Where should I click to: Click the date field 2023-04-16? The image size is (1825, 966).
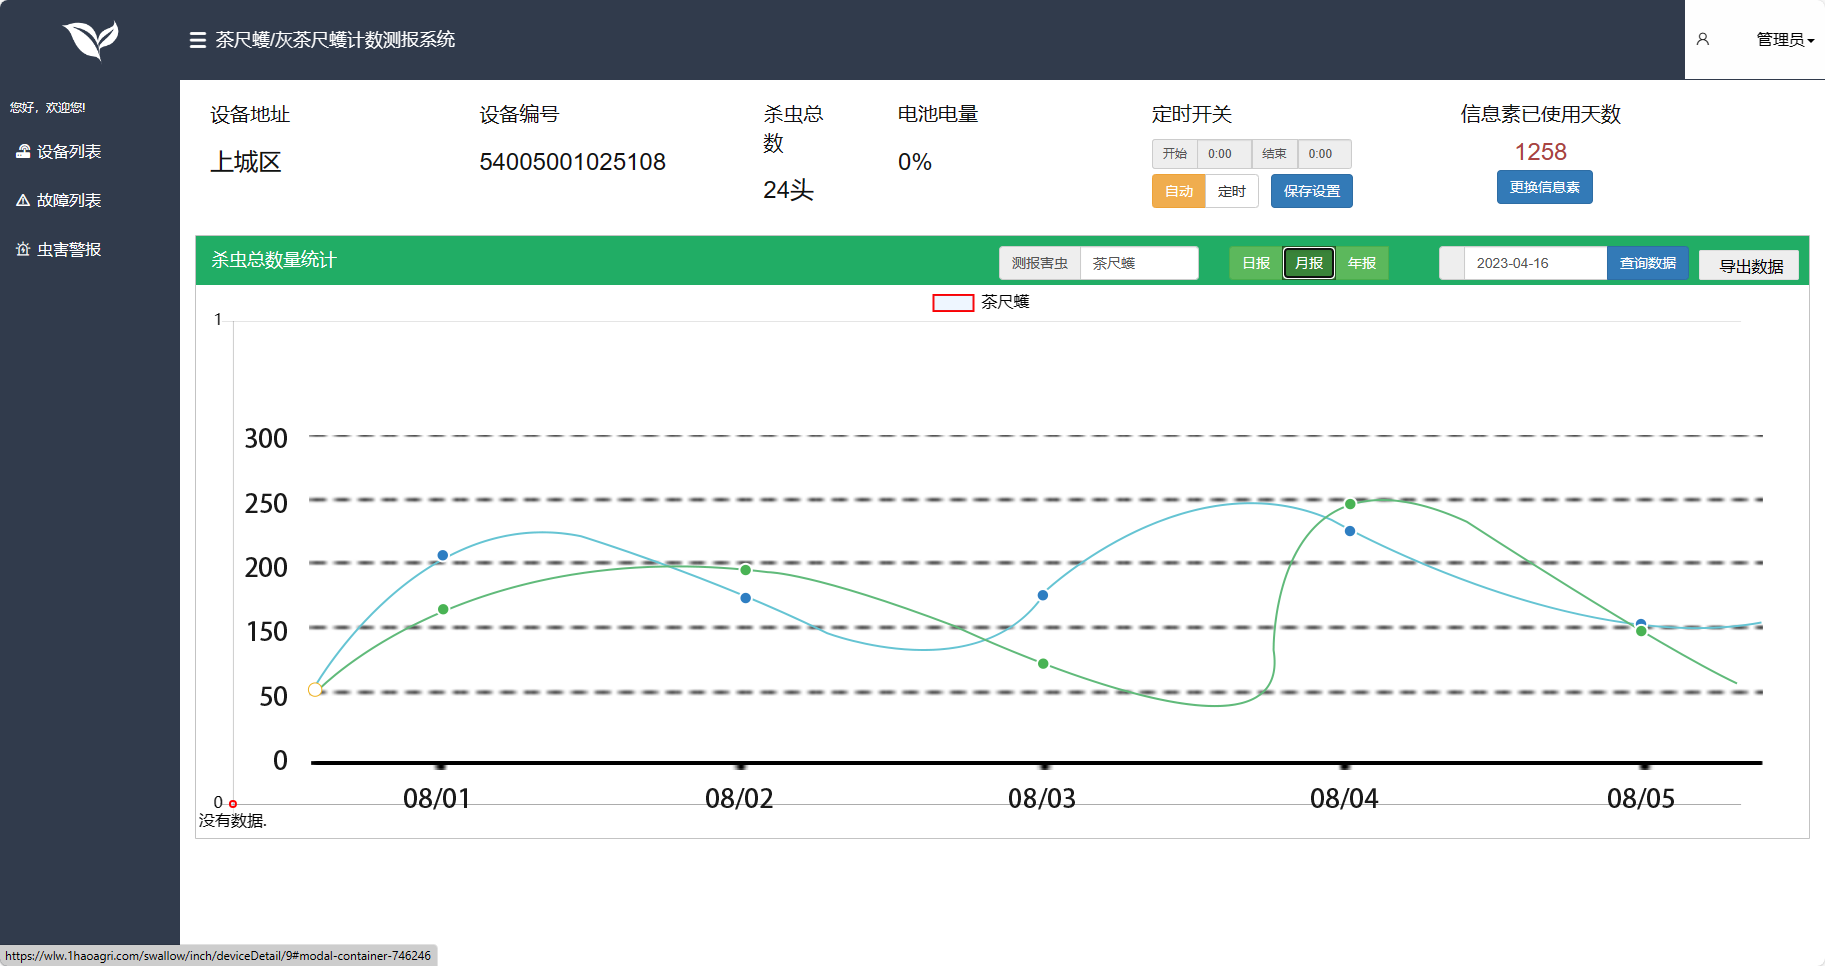[x=1535, y=263]
